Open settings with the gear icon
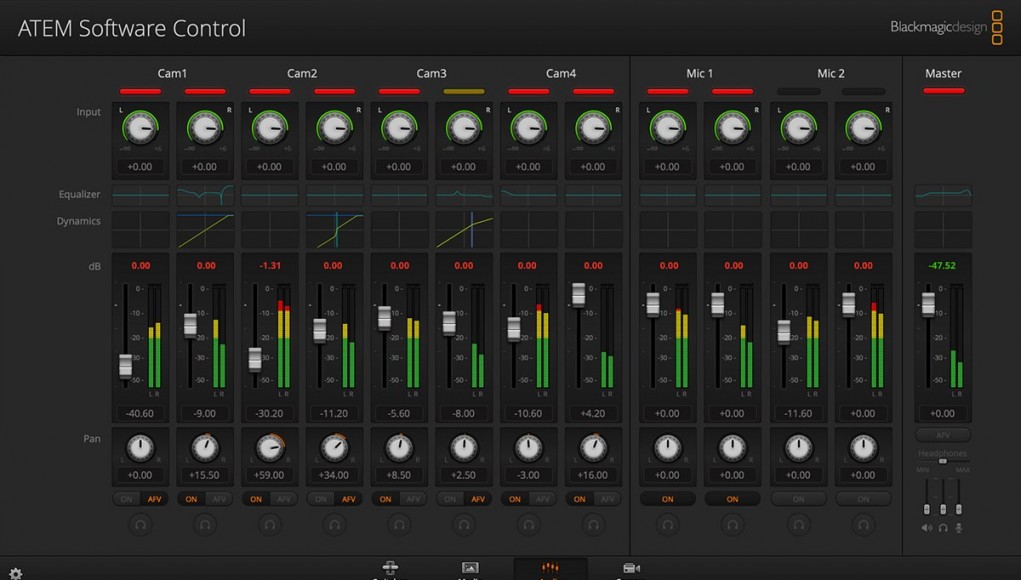1021x580 pixels. coord(16,573)
